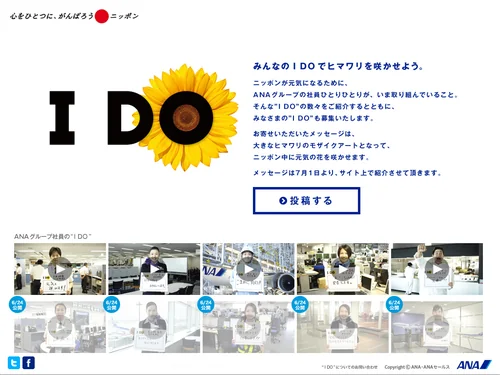Click the ANAグループ社員の"I DO" section label
Image resolution: width=500 pixels, height=375 pixels.
tap(53, 236)
